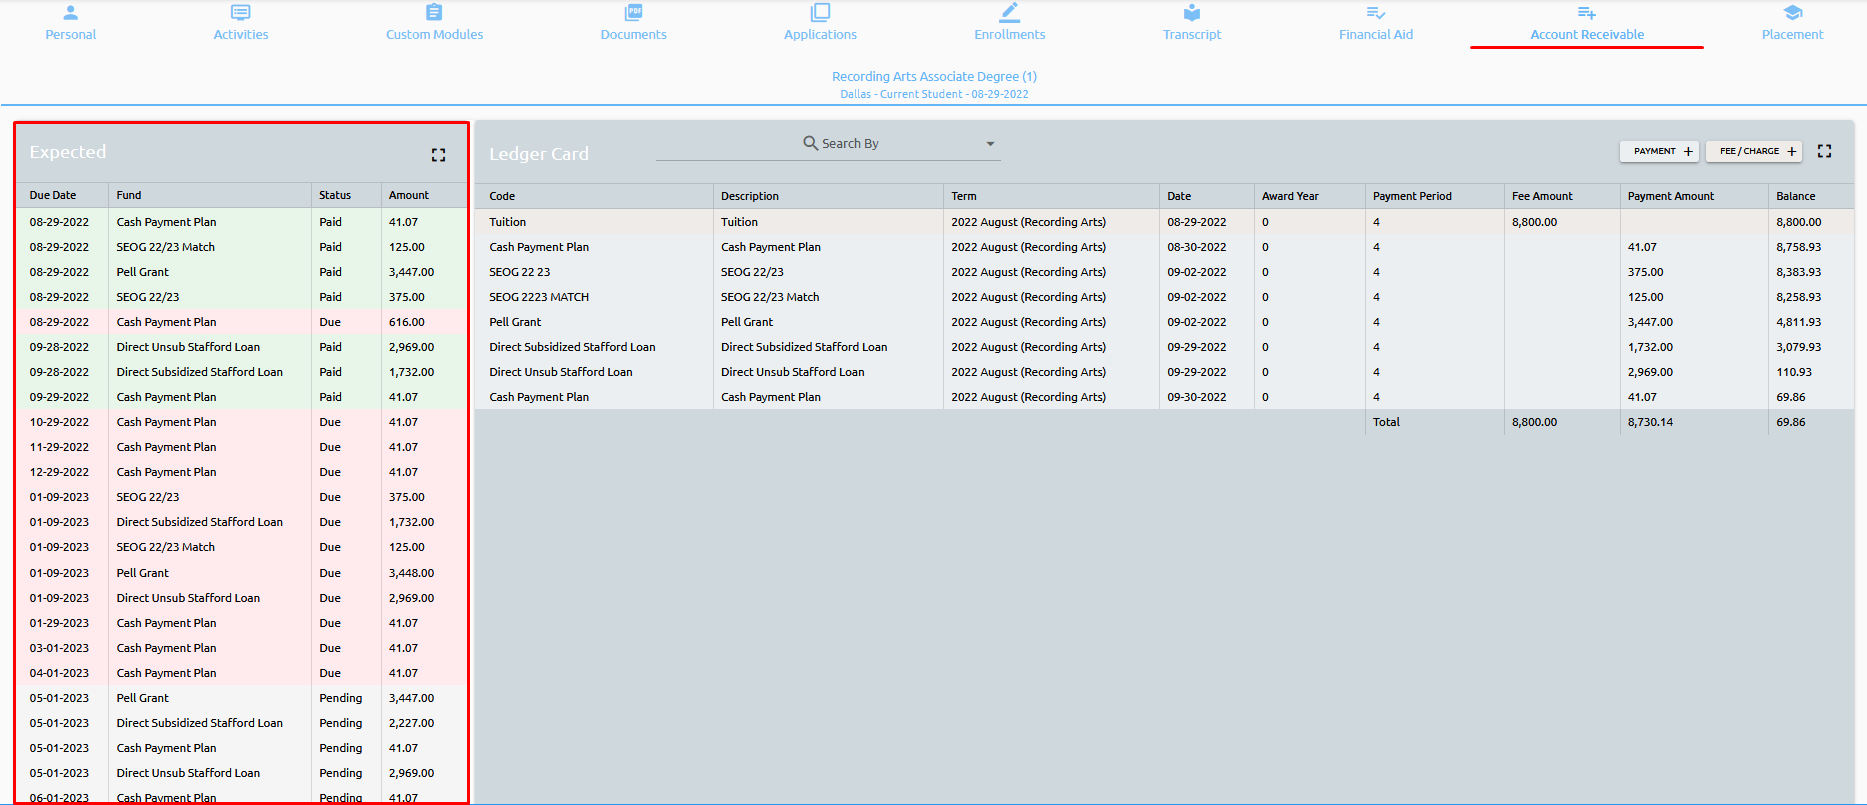
Task: Sort the Expected list by Due Date
Action: click(53, 195)
